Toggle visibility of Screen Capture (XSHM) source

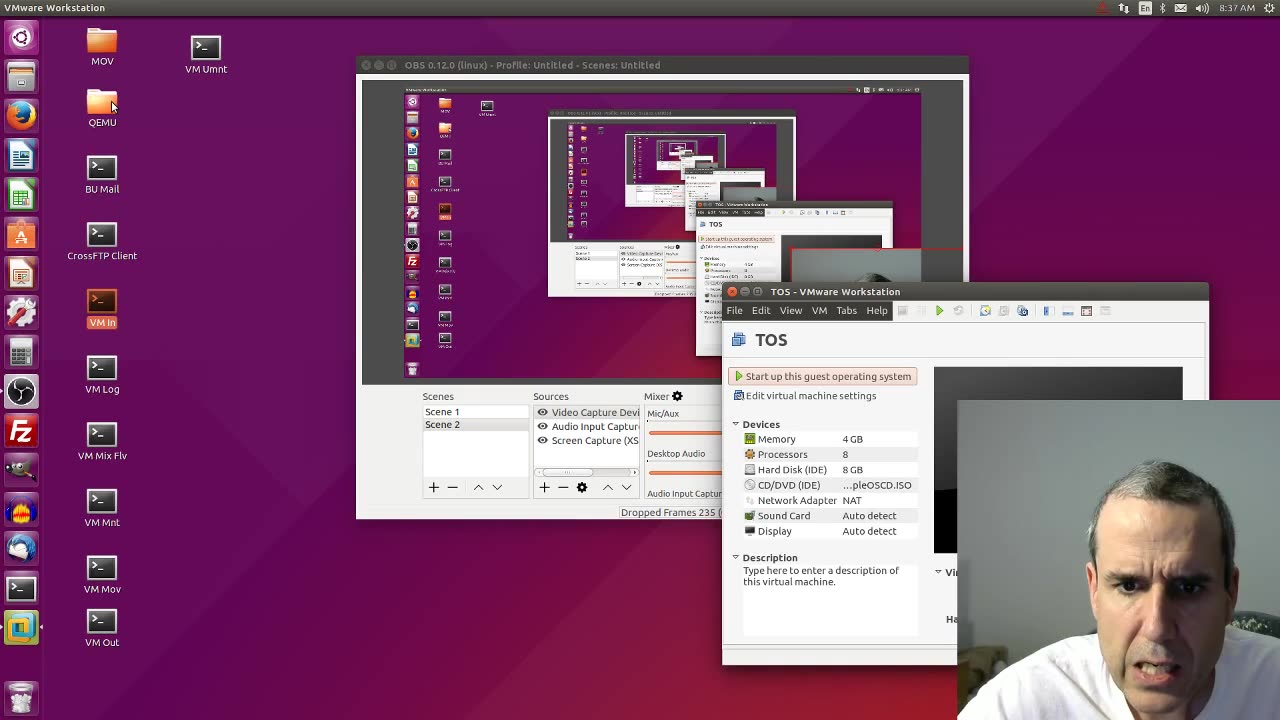542,440
